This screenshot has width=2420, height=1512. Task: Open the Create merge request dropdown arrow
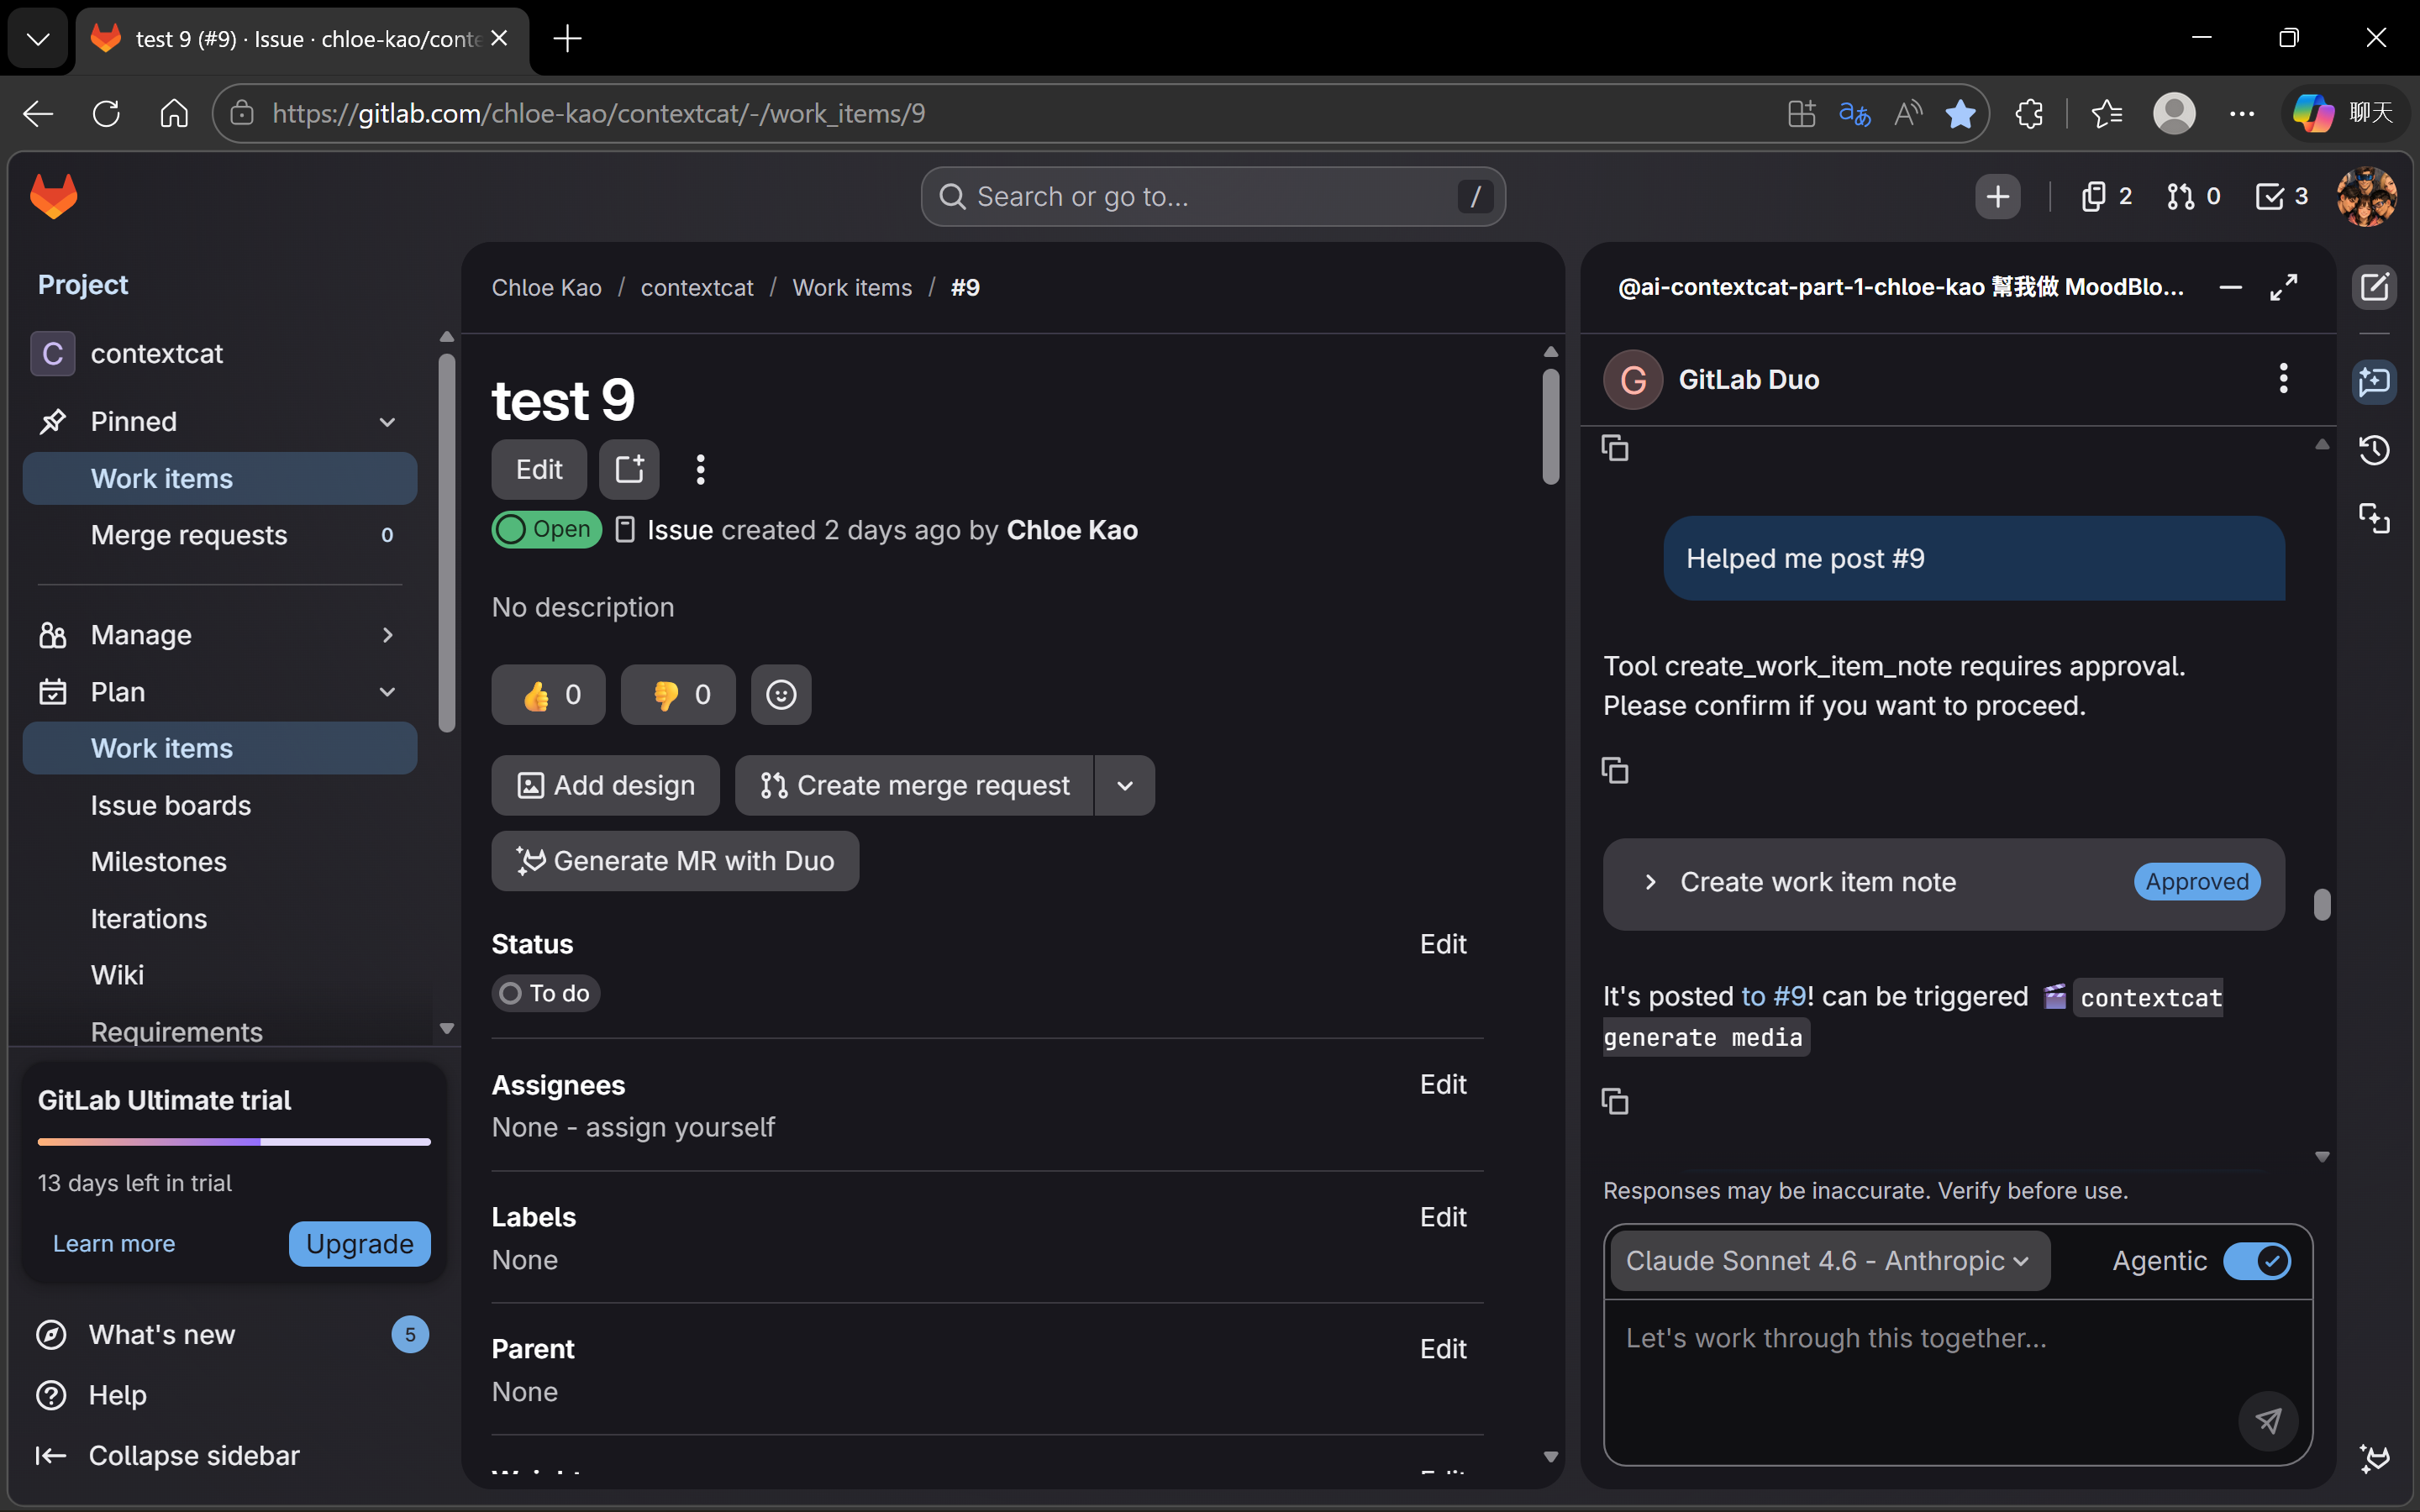pos(1125,786)
